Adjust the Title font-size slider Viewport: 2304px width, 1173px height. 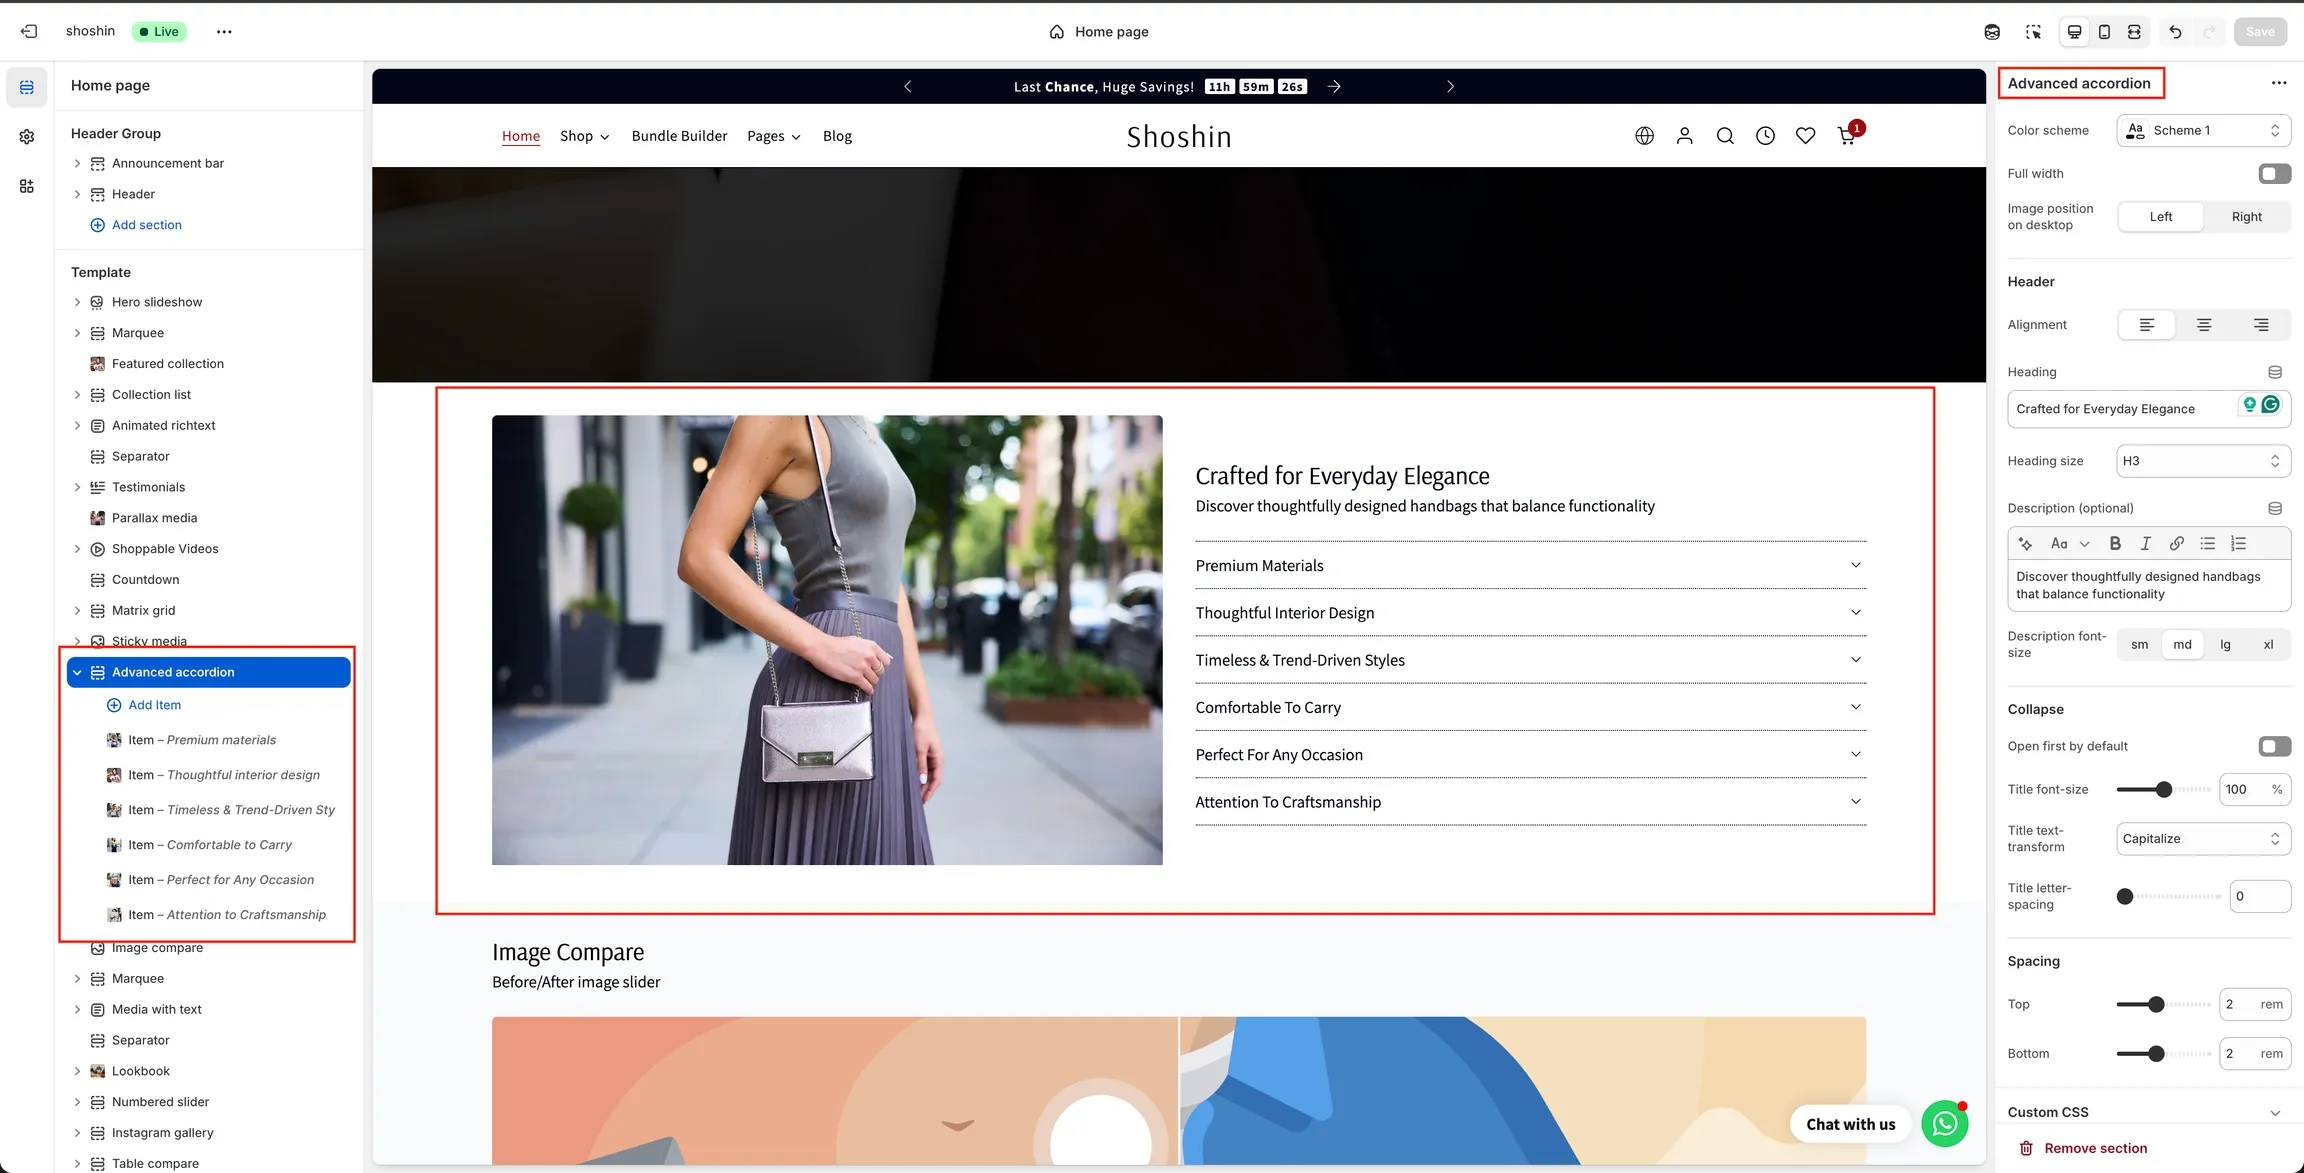pos(2164,790)
